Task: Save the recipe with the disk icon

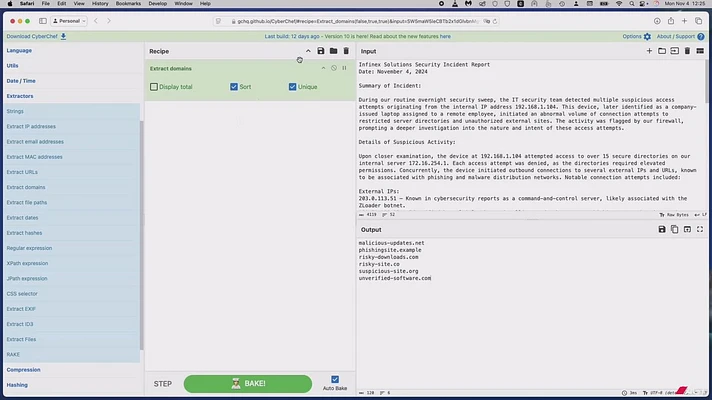Action: tap(321, 51)
